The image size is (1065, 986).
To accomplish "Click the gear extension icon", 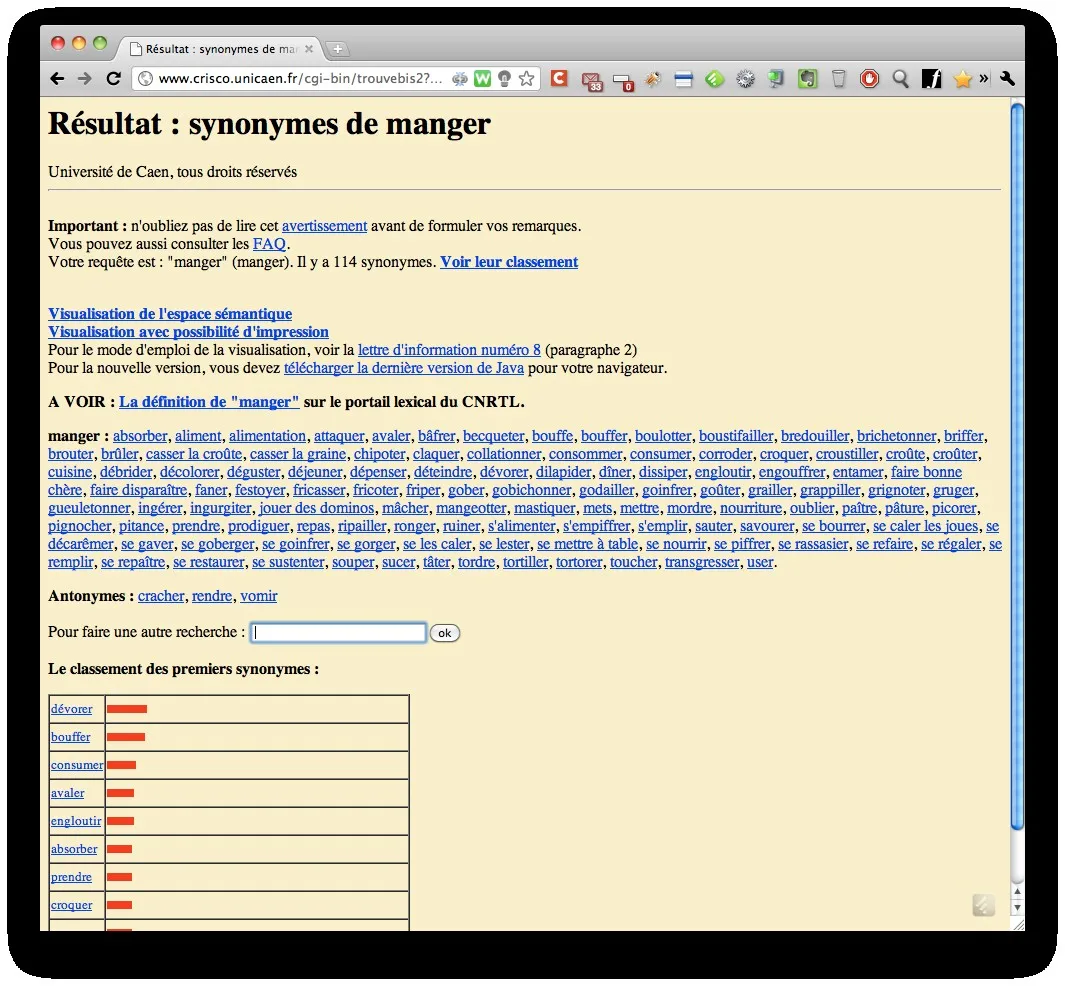I will [745, 79].
